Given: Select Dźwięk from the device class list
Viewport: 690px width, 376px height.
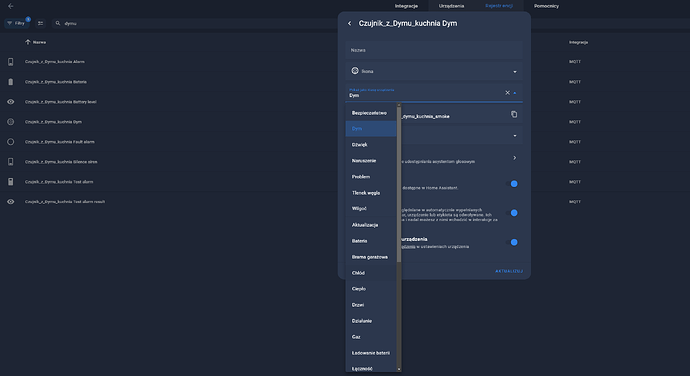Looking at the screenshot, I should (371, 145).
